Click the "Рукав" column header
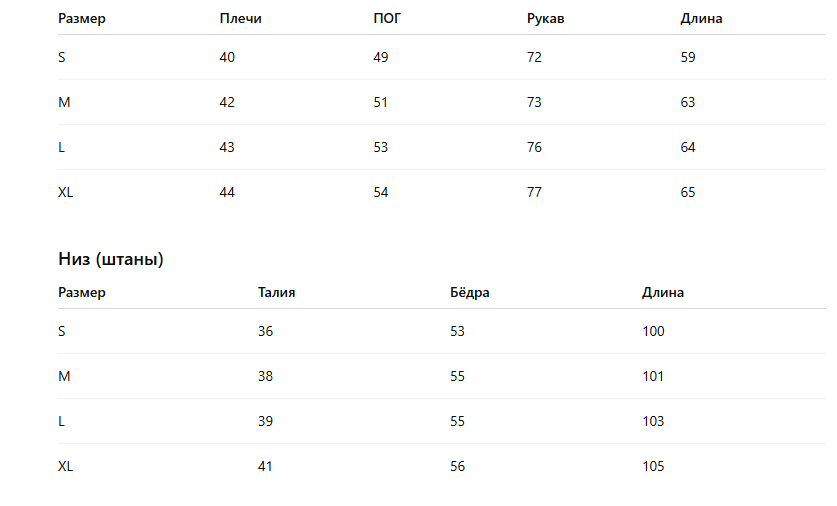The height and width of the screenshot is (506, 837). [545, 18]
